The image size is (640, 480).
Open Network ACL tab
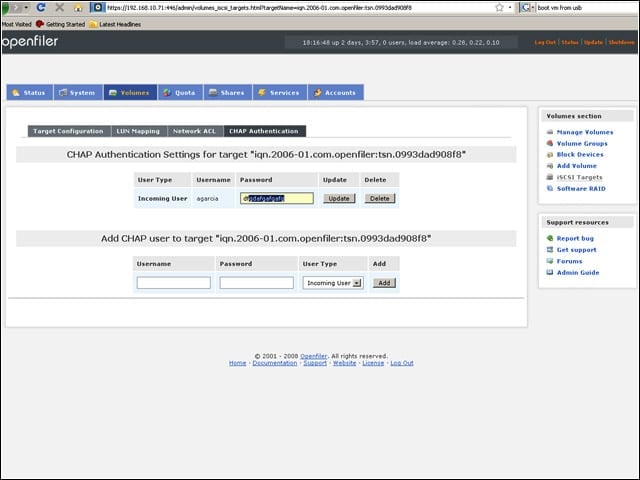coord(195,131)
